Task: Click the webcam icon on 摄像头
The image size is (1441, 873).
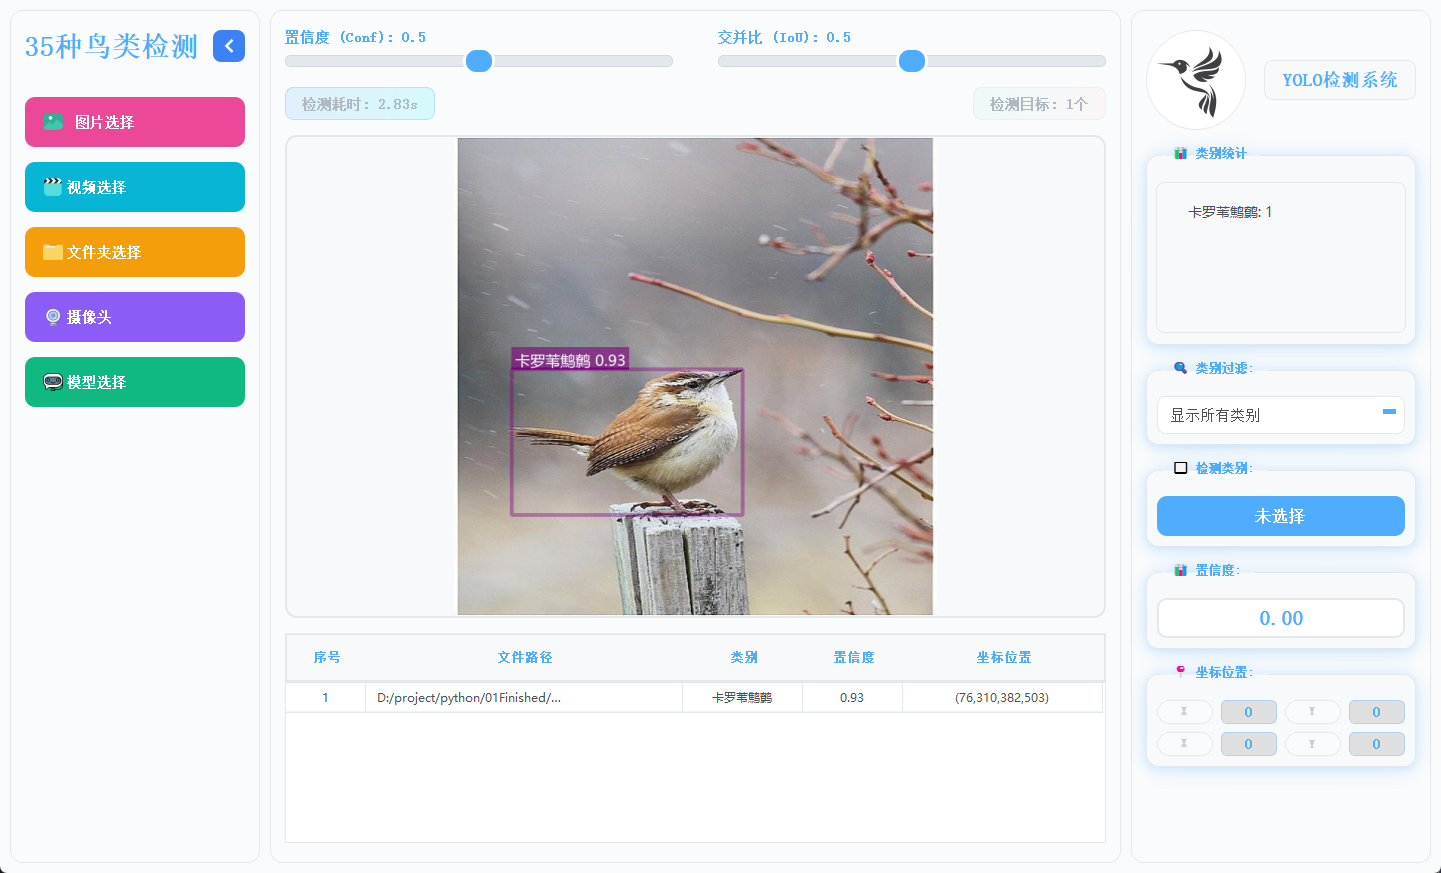Action: click(x=53, y=317)
